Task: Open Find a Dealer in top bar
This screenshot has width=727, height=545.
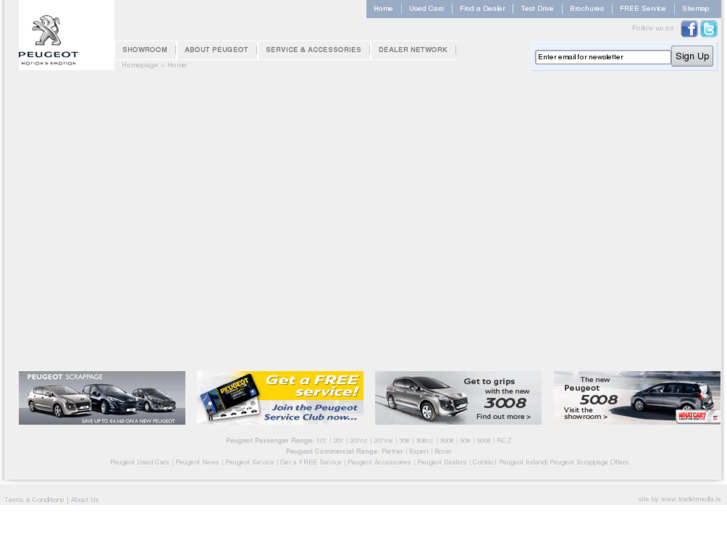Action: click(x=482, y=8)
